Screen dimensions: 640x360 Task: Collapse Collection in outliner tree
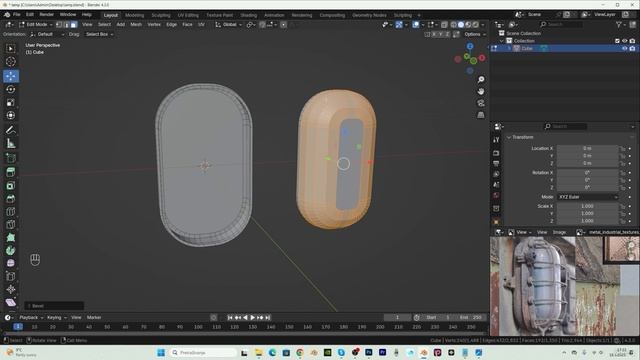pyautogui.click(x=502, y=41)
